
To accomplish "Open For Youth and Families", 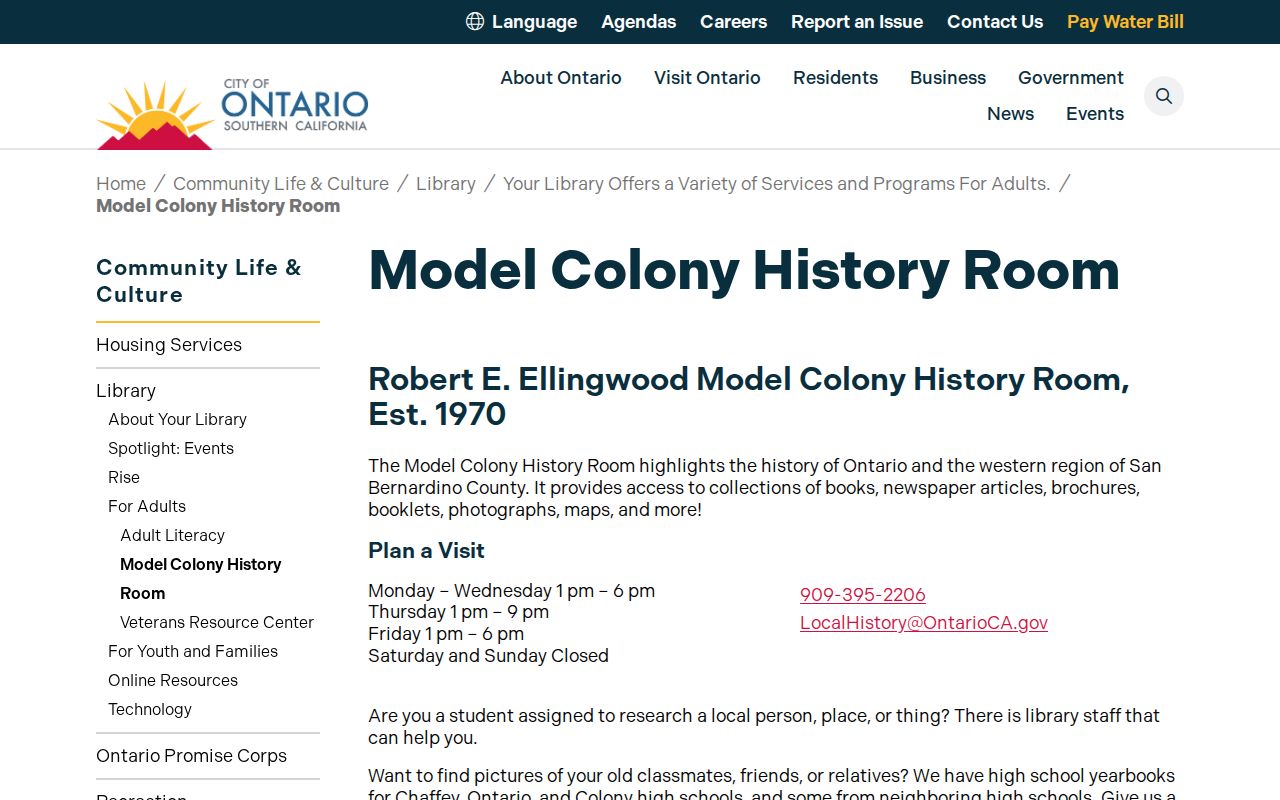I will [193, 651].
